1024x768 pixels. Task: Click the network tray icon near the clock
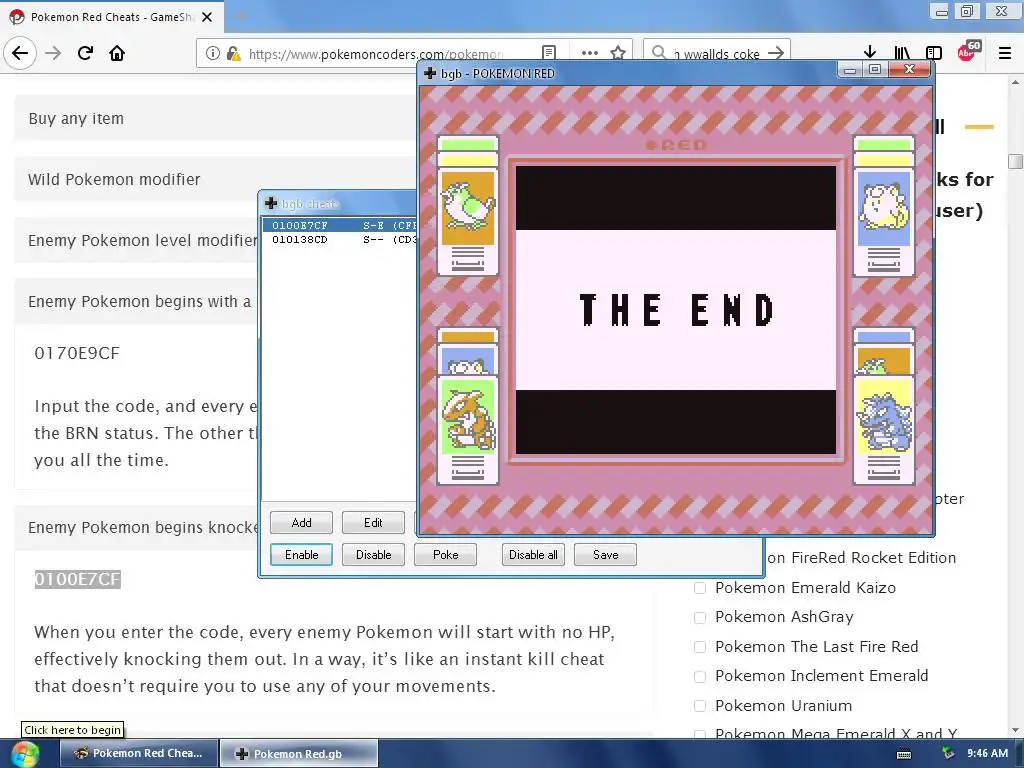click(948, 754)
